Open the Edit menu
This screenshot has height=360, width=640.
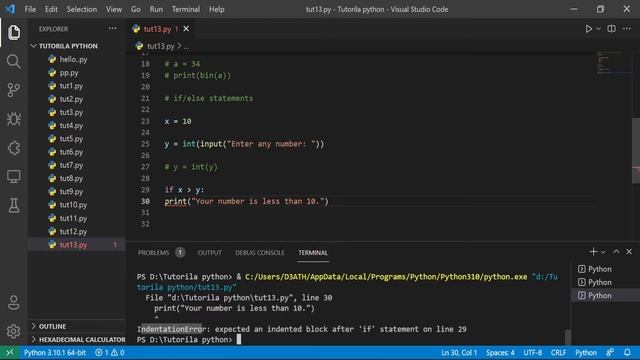tap(51, 9)
